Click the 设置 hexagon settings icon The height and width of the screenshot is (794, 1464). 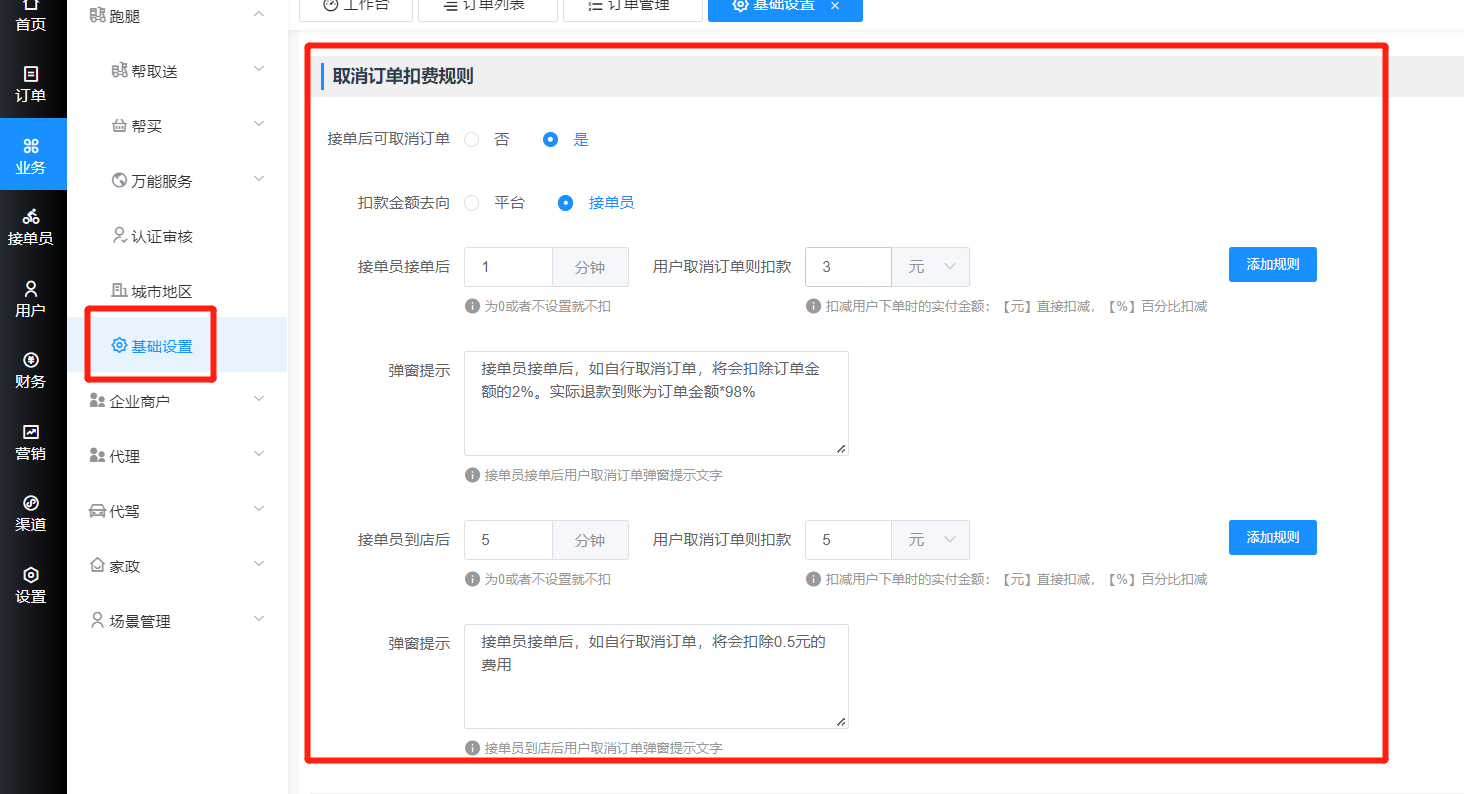tap(31, 575)
